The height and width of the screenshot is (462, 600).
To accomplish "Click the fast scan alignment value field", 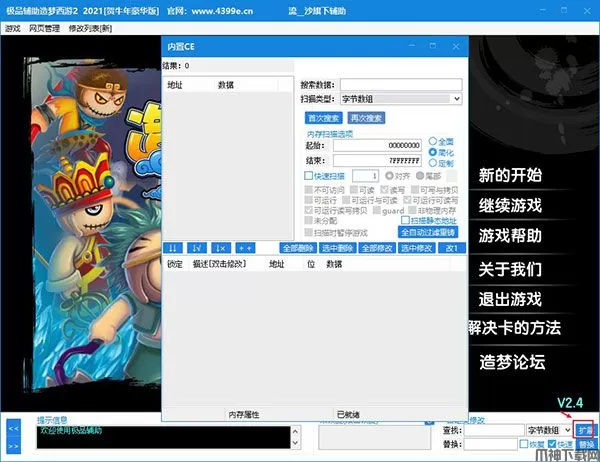I will pos(365,176).
